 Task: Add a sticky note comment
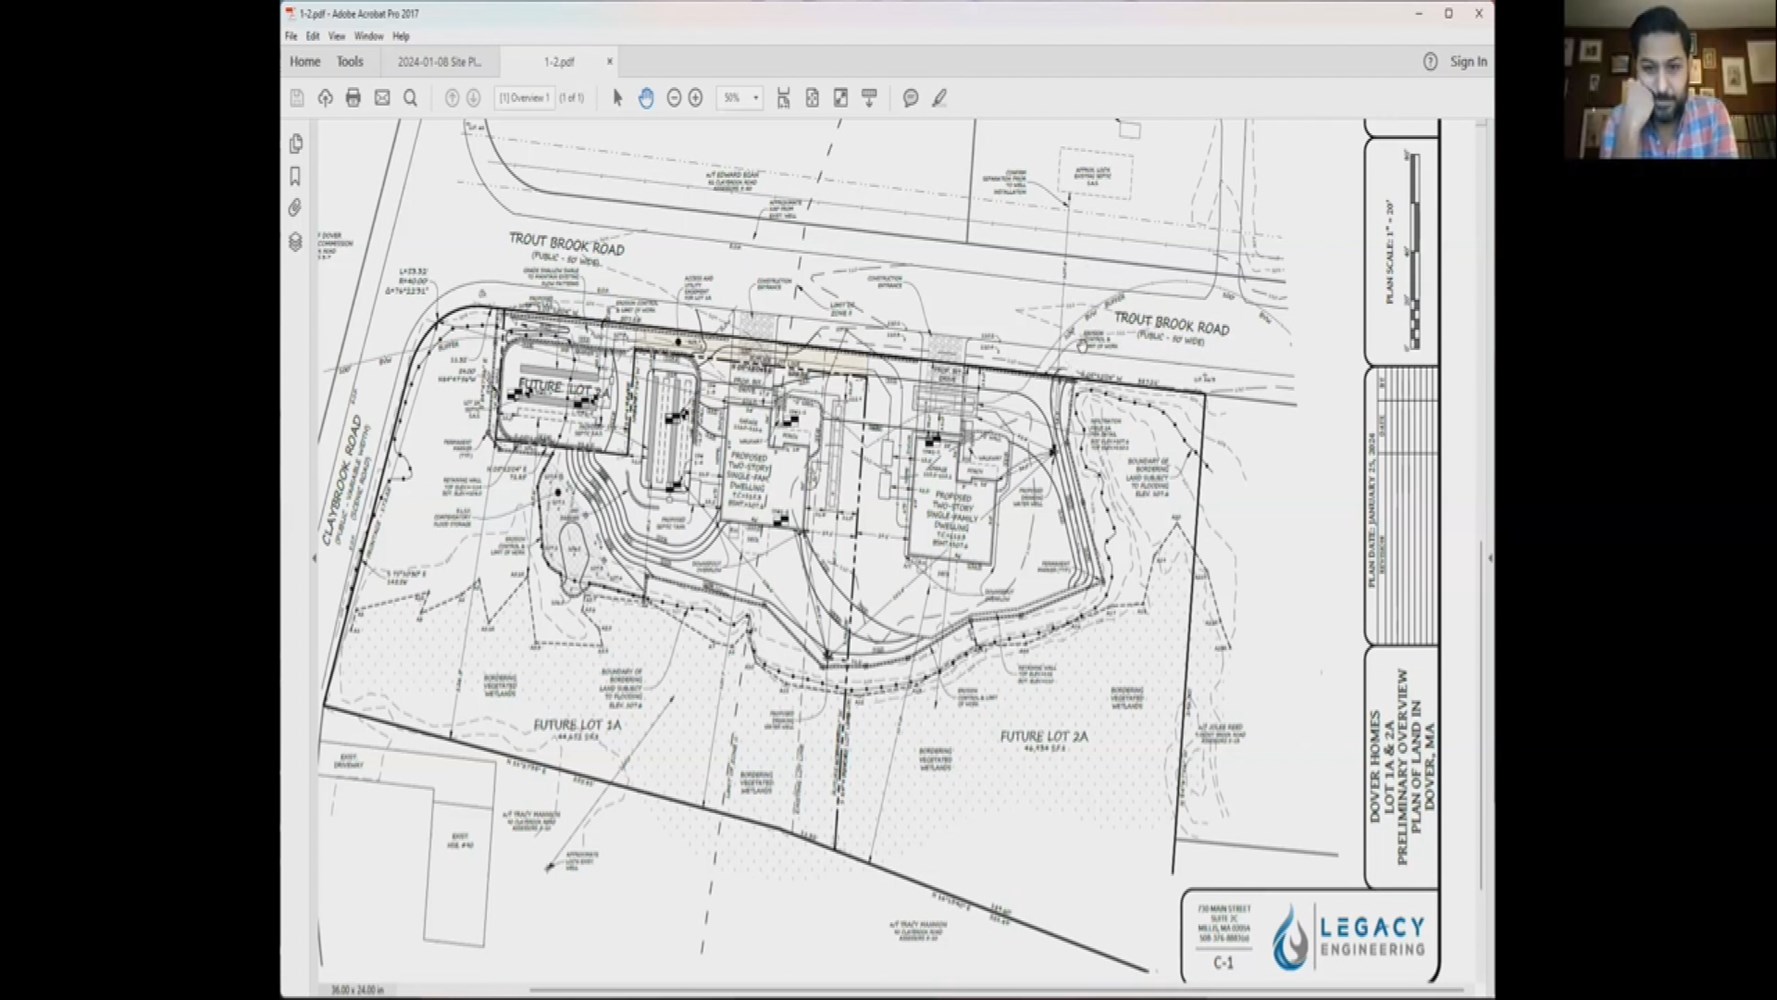click(x=910, y=98)
